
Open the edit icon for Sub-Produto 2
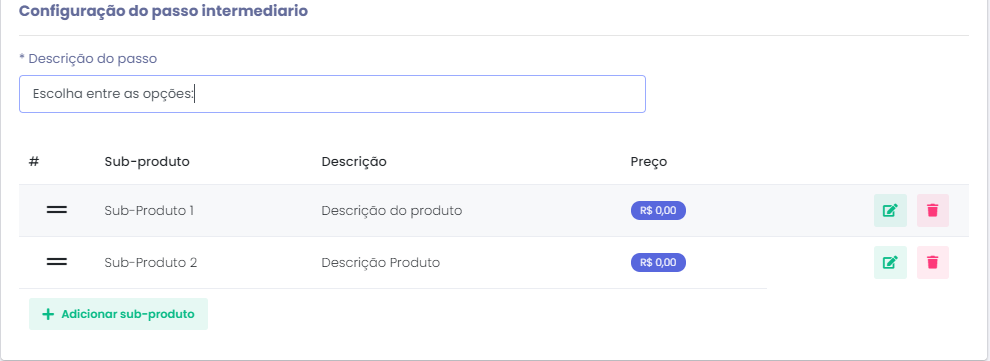pos(890,263)
